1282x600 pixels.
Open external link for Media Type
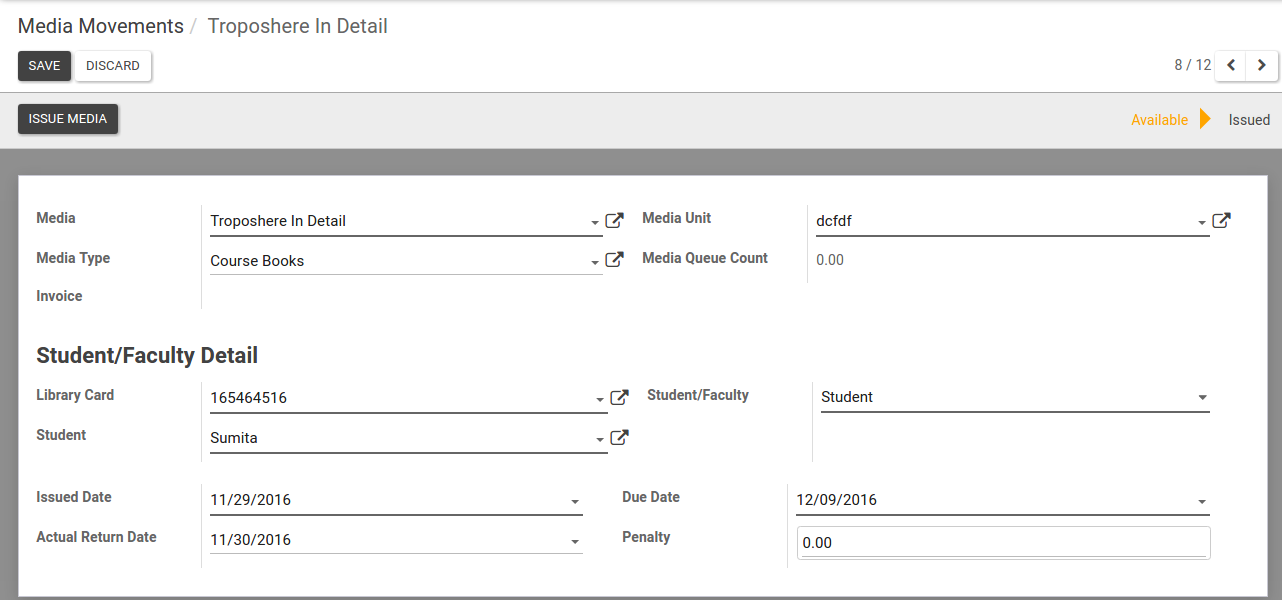(x=615, y=260)
